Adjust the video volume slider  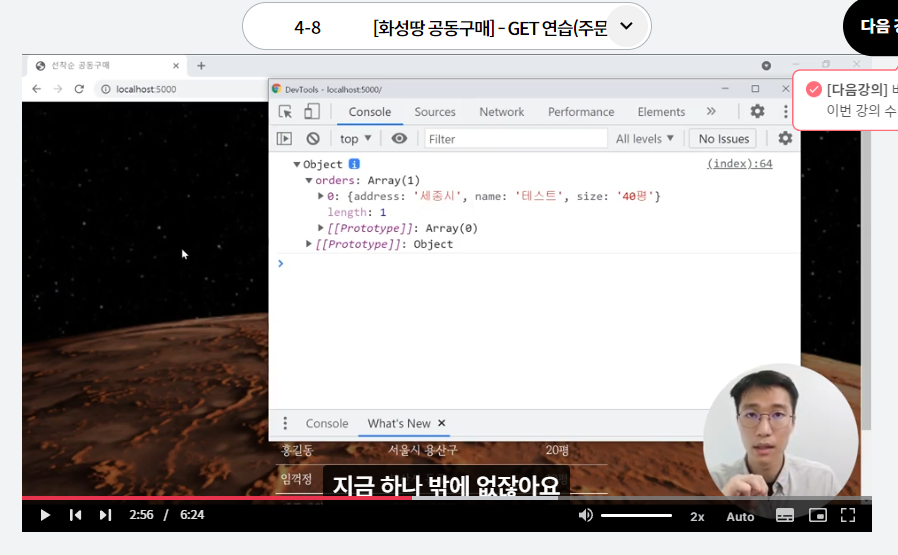636,515
